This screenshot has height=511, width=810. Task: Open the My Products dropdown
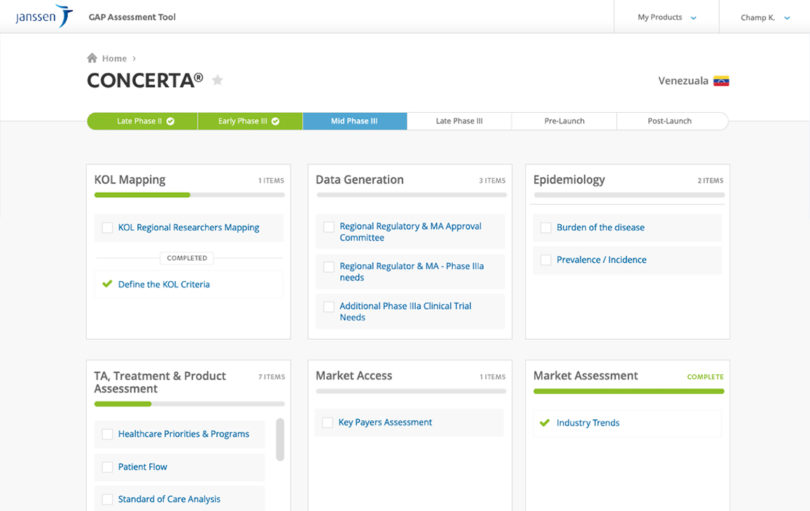pyautogui.click(x=666, y=17)
